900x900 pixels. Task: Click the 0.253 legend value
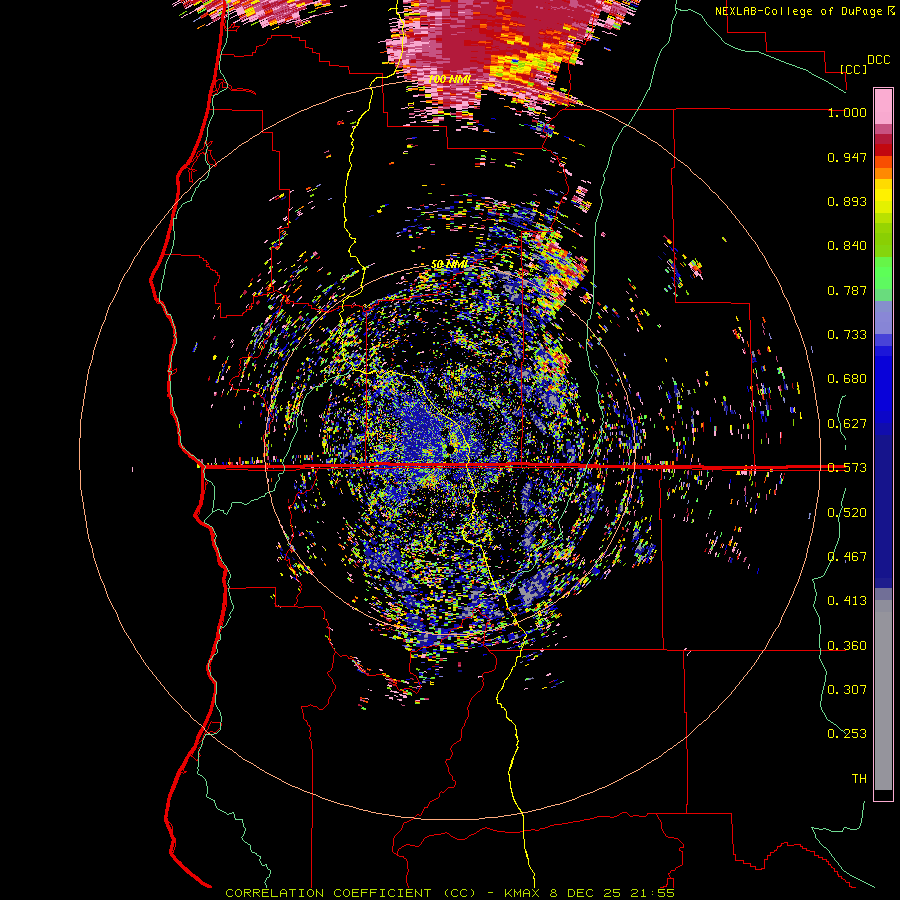pyautogui.click(x=847, y=734)
